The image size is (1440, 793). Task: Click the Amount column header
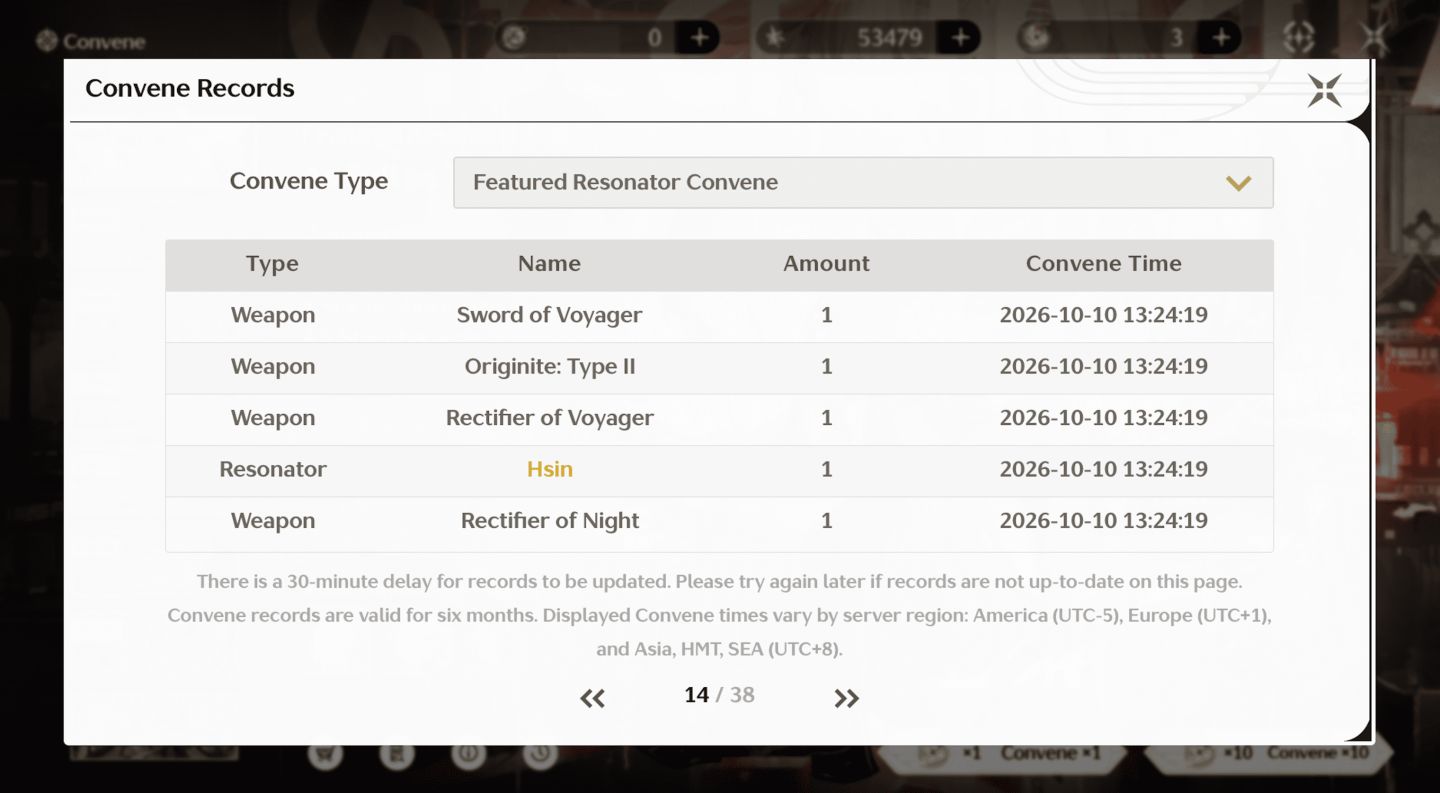(826, 264)
